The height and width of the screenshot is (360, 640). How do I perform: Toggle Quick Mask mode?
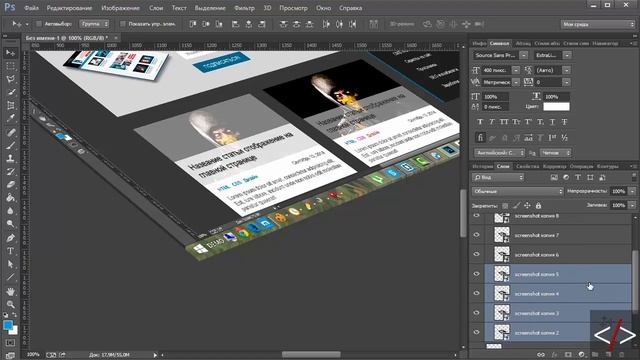(11, 343)
